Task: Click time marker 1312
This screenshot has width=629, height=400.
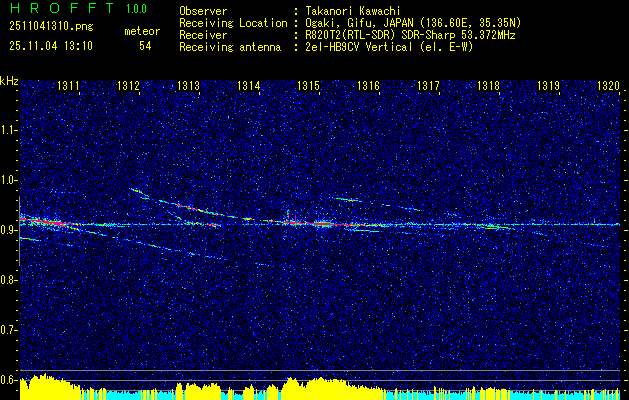Action: 128,85
